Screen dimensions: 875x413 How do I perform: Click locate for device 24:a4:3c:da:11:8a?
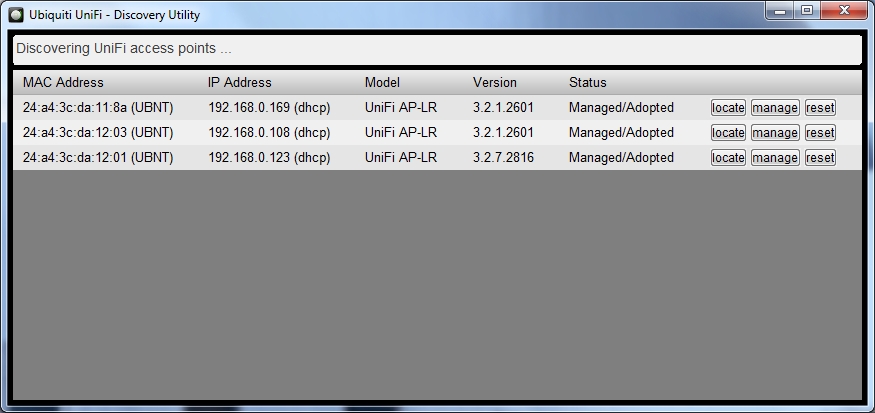click(728, 108)
